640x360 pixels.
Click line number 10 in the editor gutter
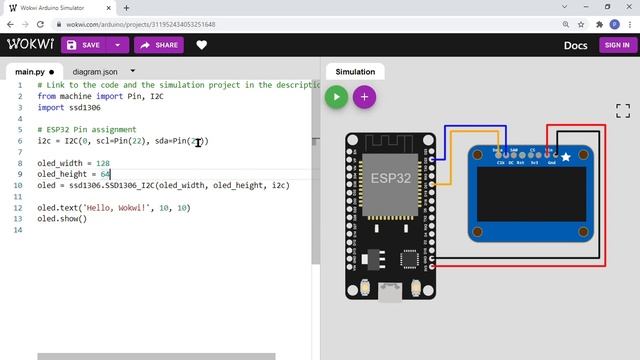(18, 185)
